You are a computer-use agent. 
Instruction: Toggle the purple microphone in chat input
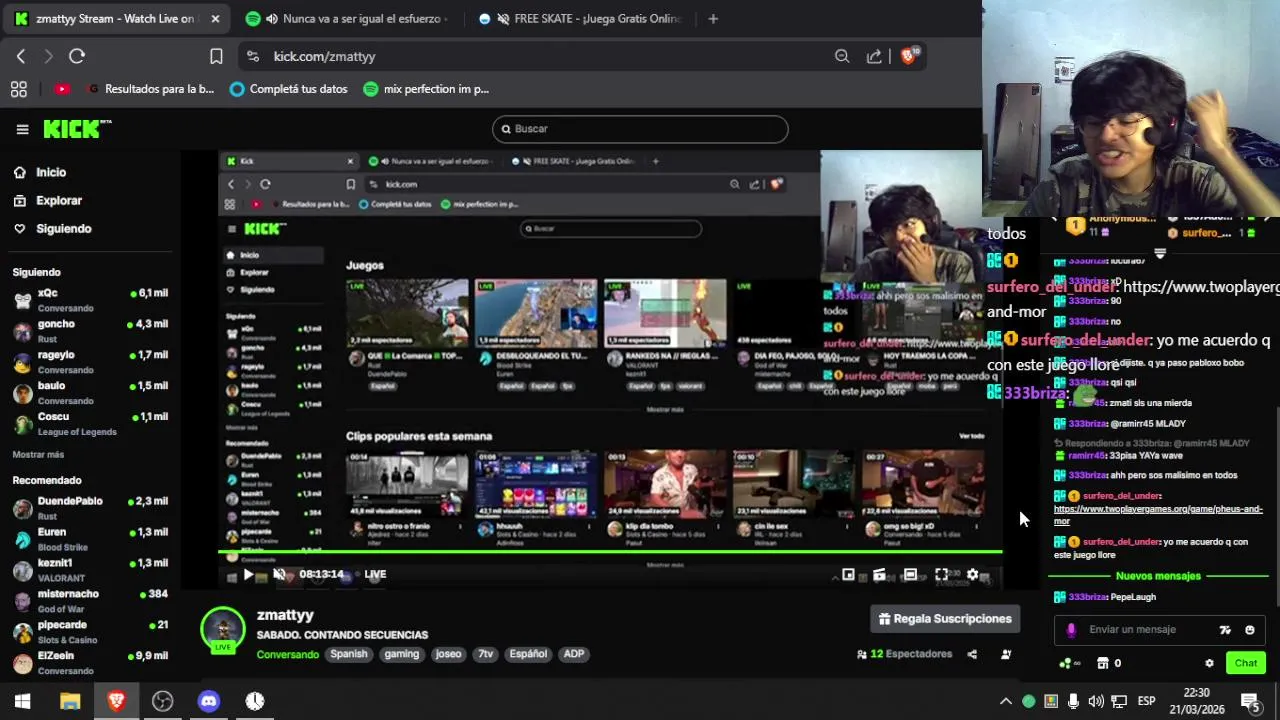click(1071, 630)
